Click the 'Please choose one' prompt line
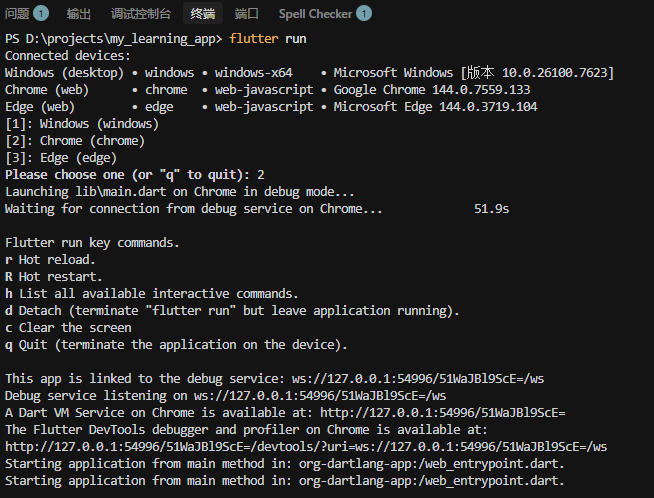Image resolution: width=654 pixels, height=498 pixels. click(135, 175)
